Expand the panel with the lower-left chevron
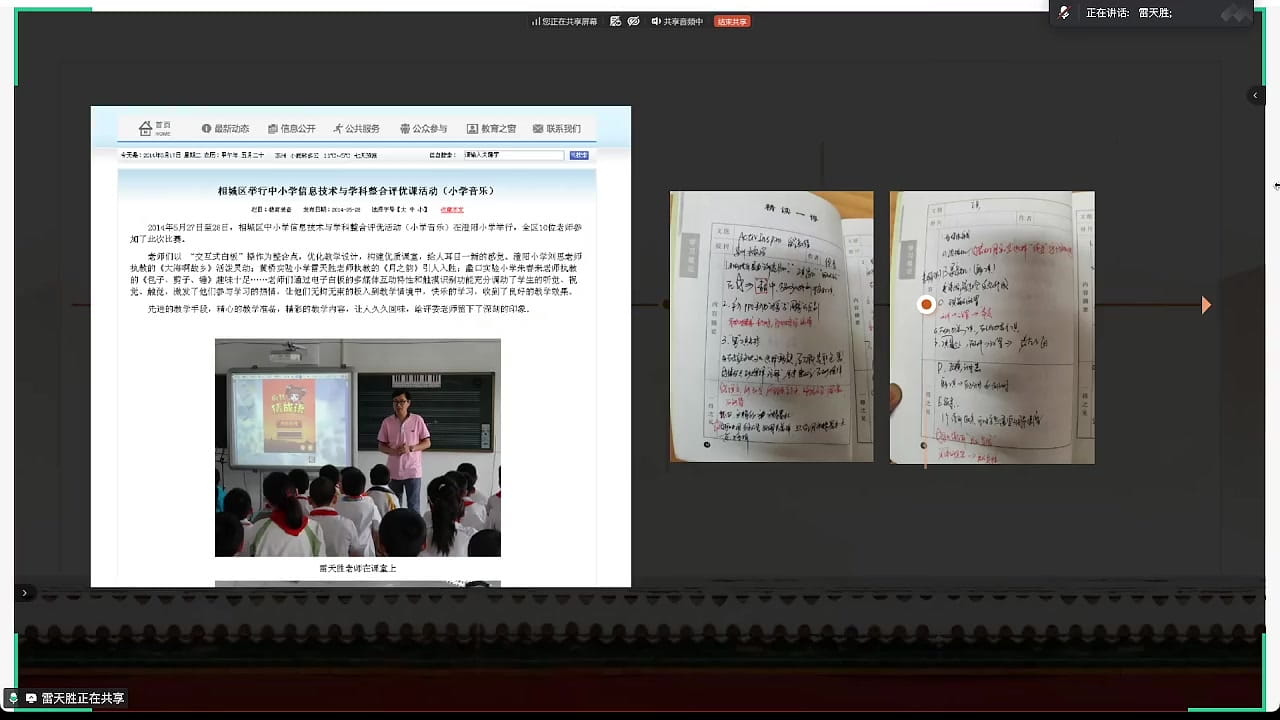 tap(24, 593)
